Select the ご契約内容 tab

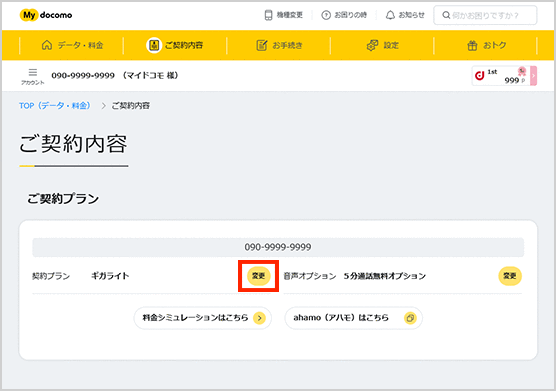175,45
